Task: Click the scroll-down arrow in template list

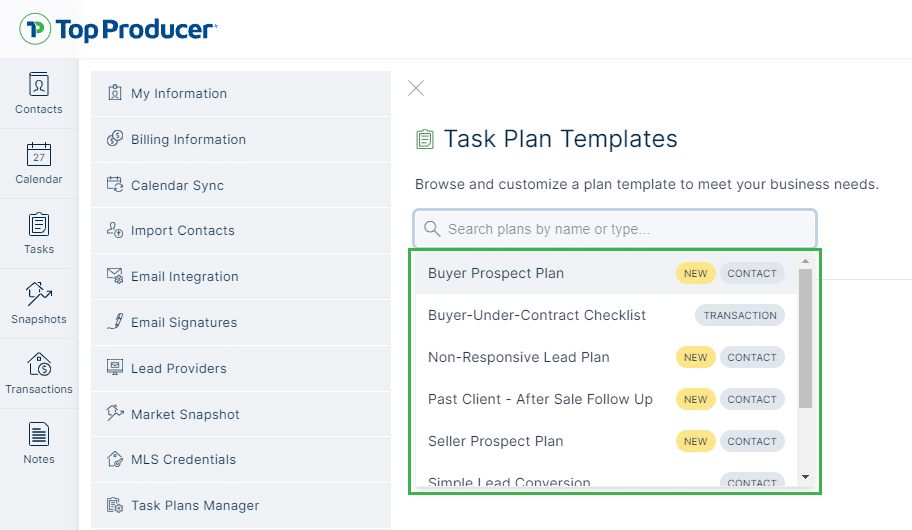Action: click(x=805, y=477)
